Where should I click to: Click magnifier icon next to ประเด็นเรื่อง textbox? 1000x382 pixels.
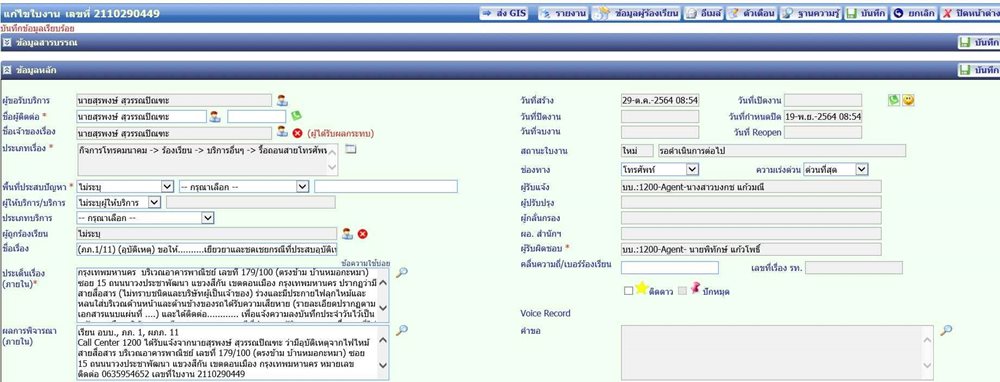click(x=402, y=272)
